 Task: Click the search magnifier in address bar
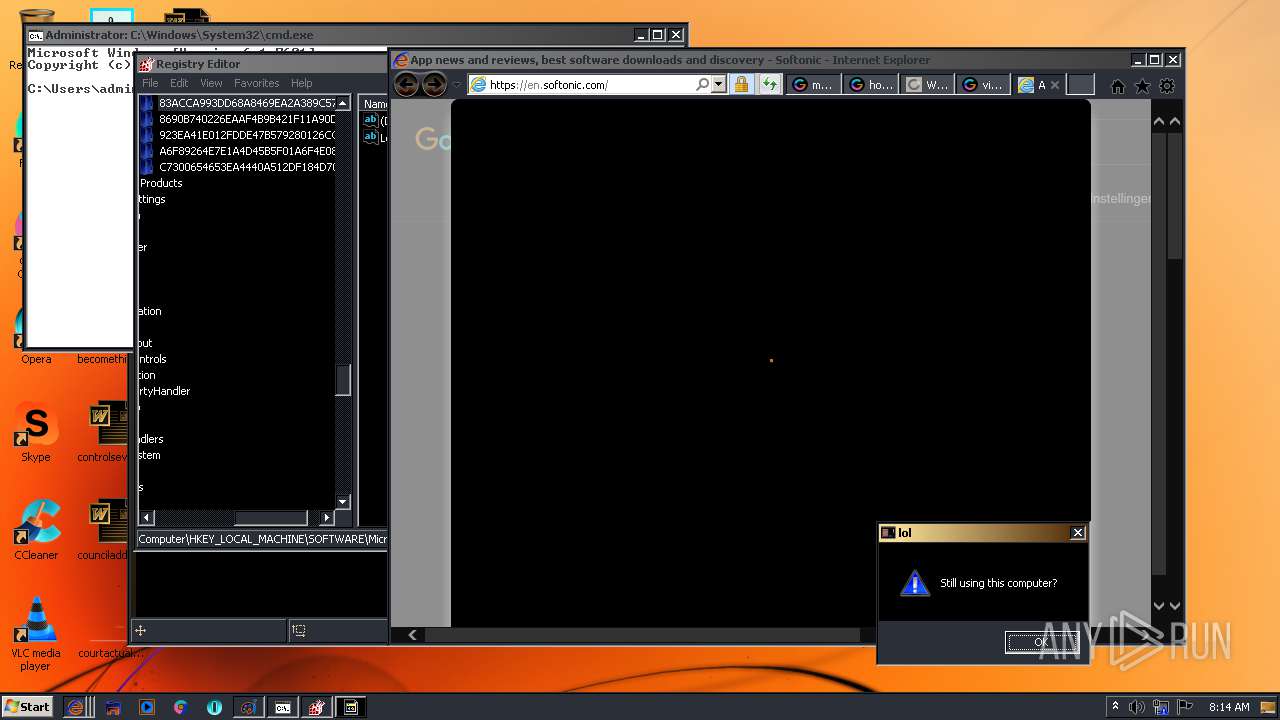click(x=702, y=85)
